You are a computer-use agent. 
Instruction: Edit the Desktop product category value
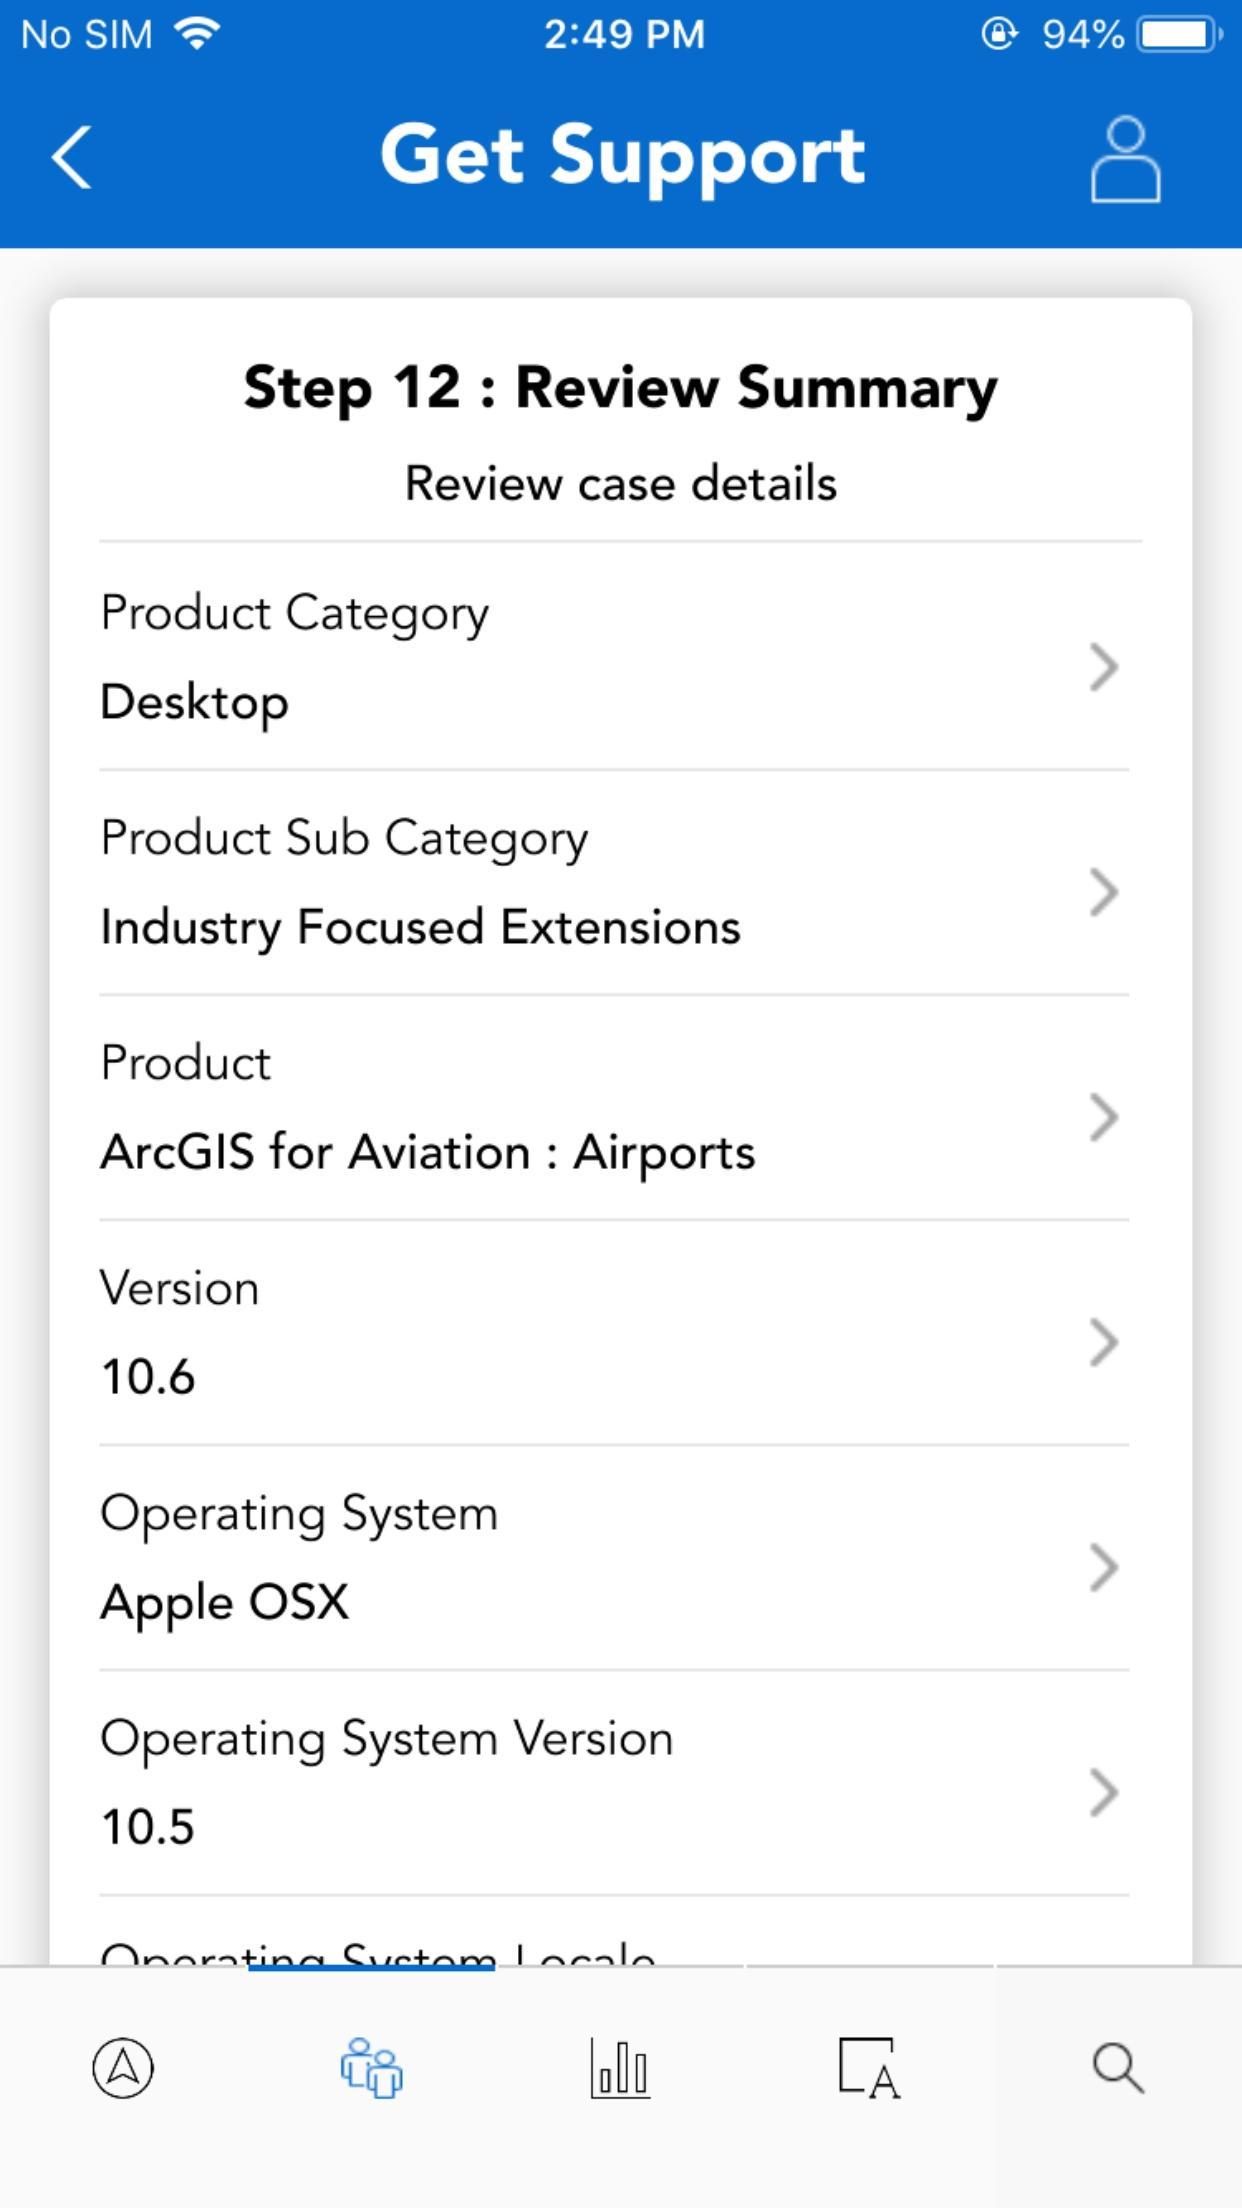(195, 702)
